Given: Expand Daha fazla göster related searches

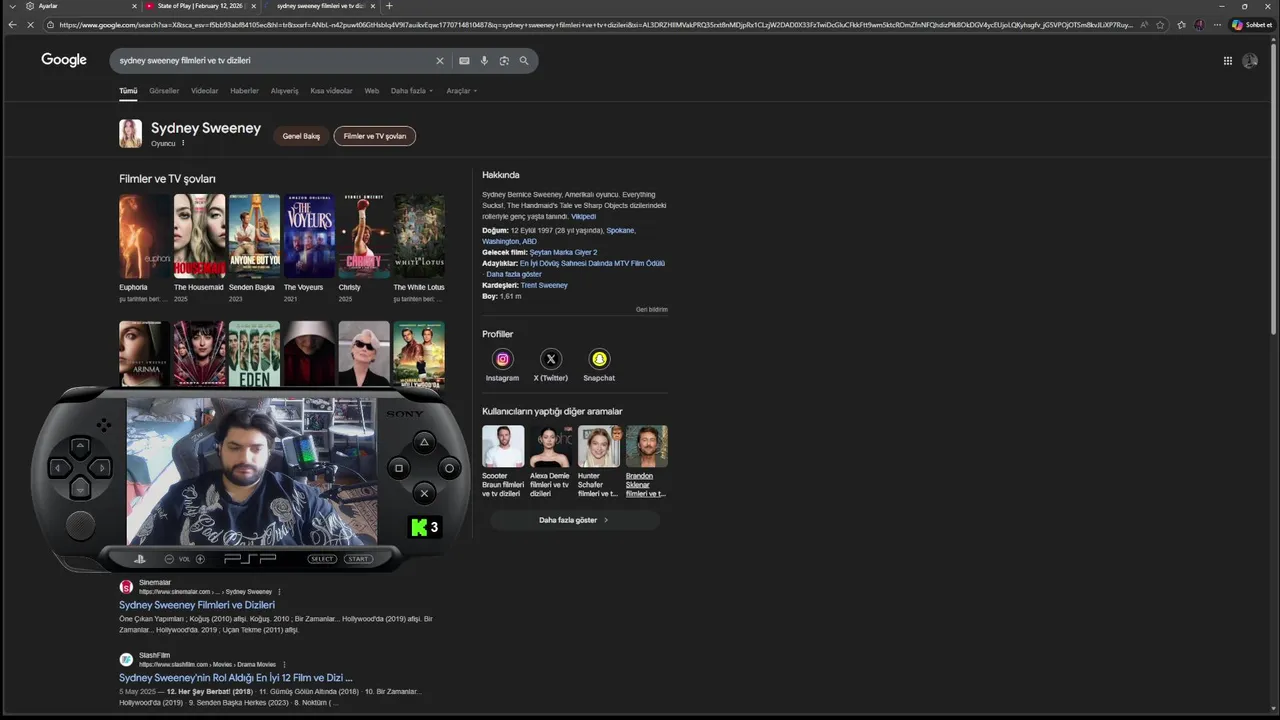Looking at the screenshot, I should click(574, 520).
